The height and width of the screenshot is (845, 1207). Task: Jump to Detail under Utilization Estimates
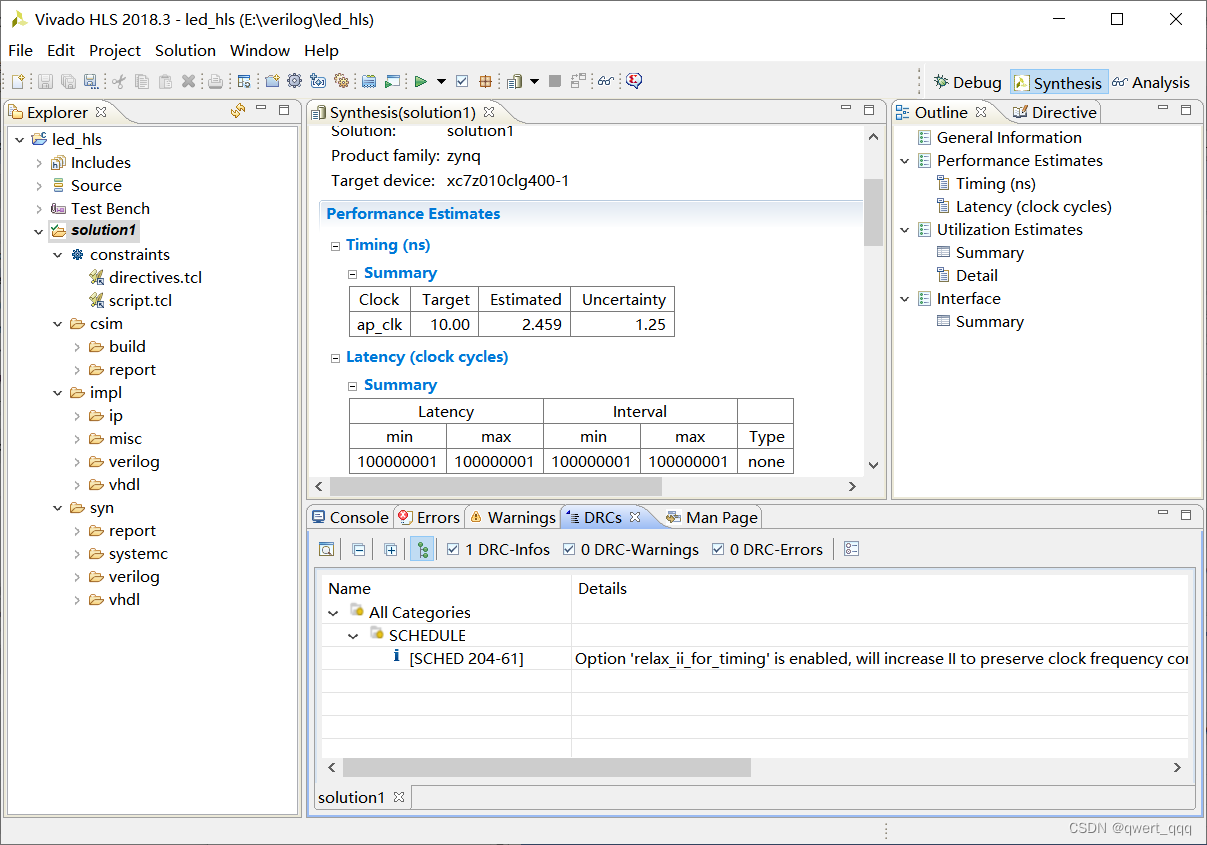(x=976, y=276)
